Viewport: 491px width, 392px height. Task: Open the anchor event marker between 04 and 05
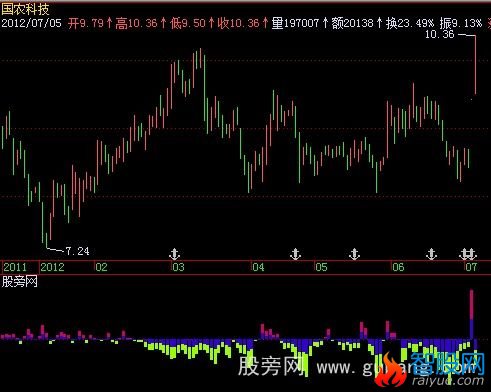pos(295,254)
